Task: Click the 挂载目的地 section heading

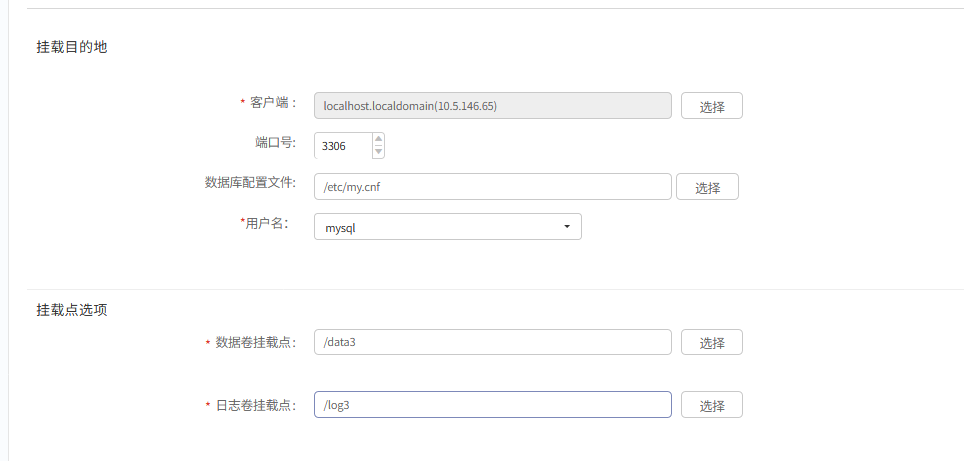Action: pyautogui.click(x=72, y=47)
